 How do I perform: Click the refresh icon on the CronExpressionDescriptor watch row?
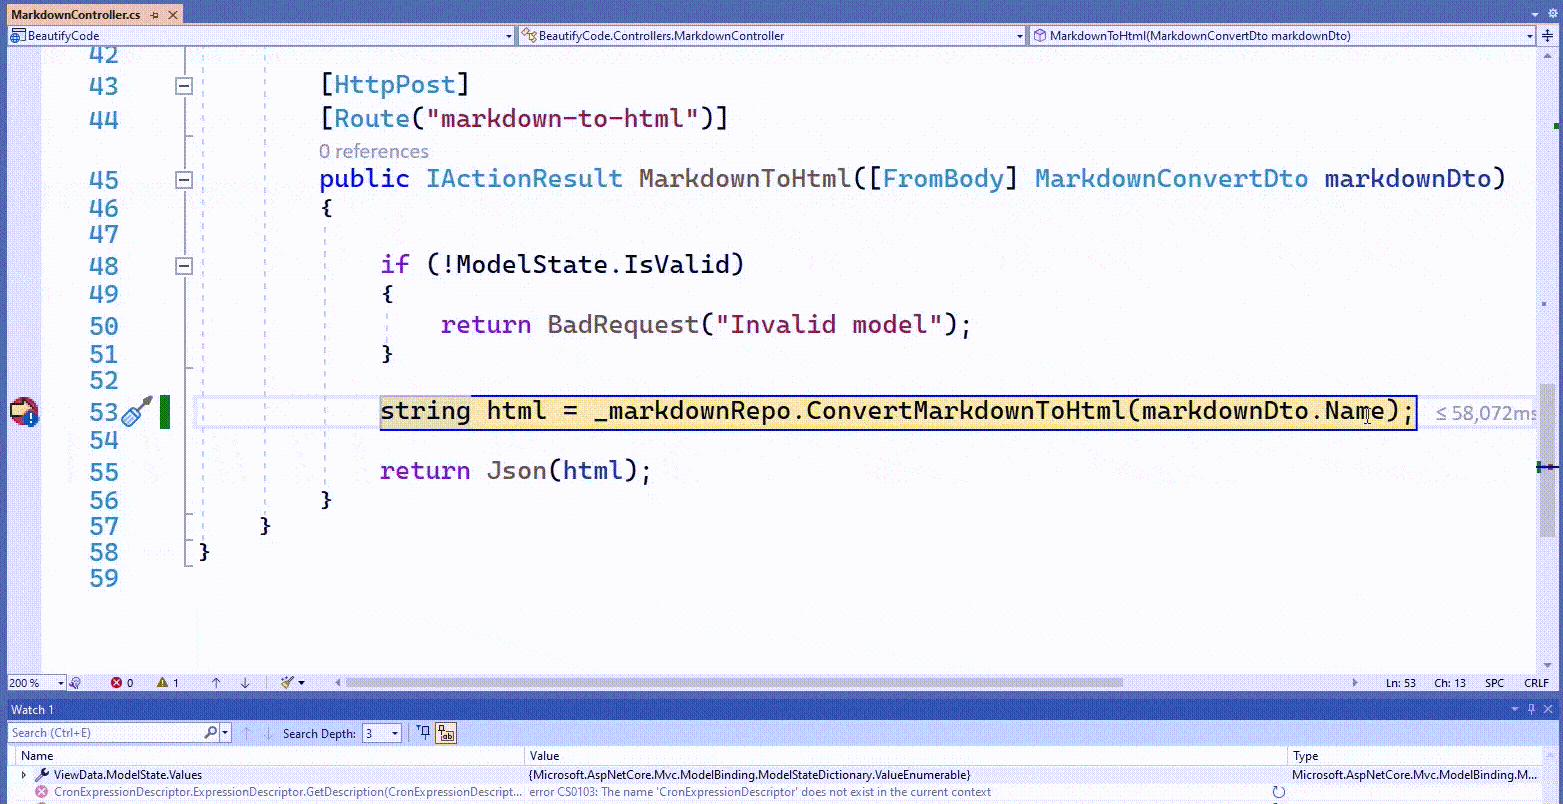1278,790
